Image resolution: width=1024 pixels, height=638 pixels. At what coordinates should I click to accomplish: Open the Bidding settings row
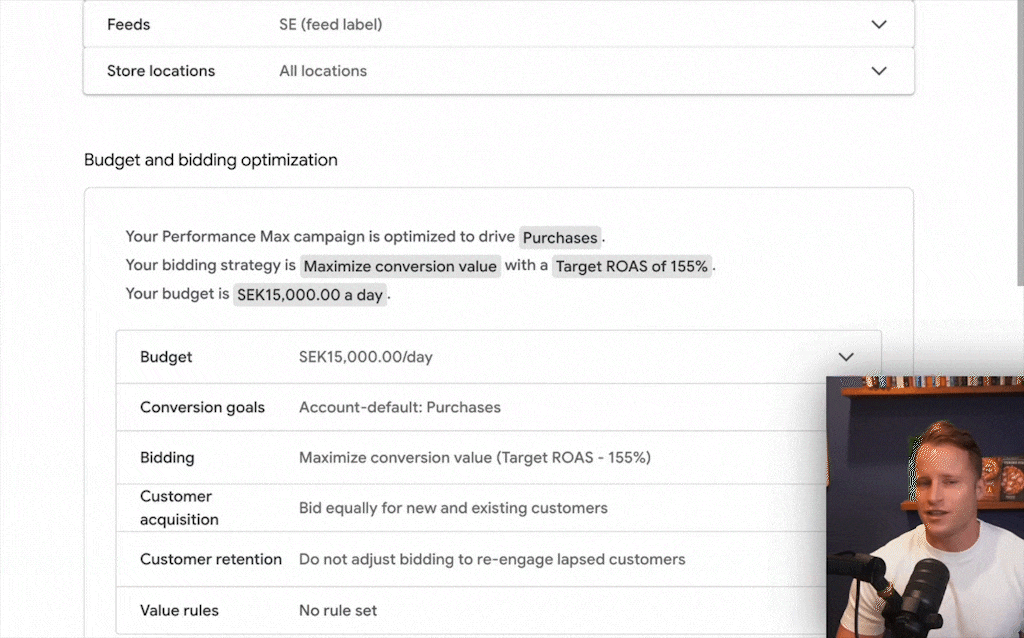400,457
